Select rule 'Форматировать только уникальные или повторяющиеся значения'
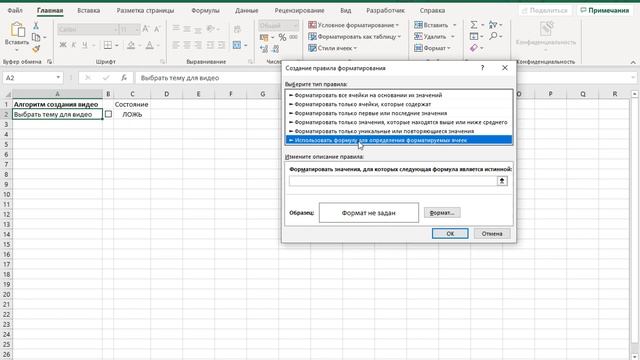This screenshot has height=360, width=640. 399,131
